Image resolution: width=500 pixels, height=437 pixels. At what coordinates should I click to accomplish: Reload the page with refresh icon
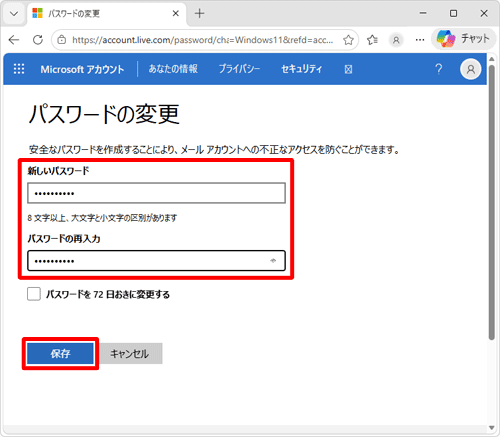[x=38, y=40]
